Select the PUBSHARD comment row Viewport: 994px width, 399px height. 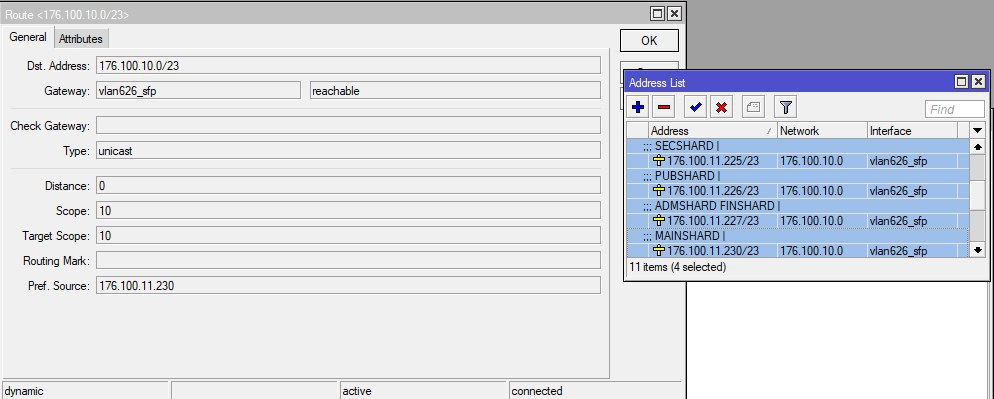[x=797, y=176]
